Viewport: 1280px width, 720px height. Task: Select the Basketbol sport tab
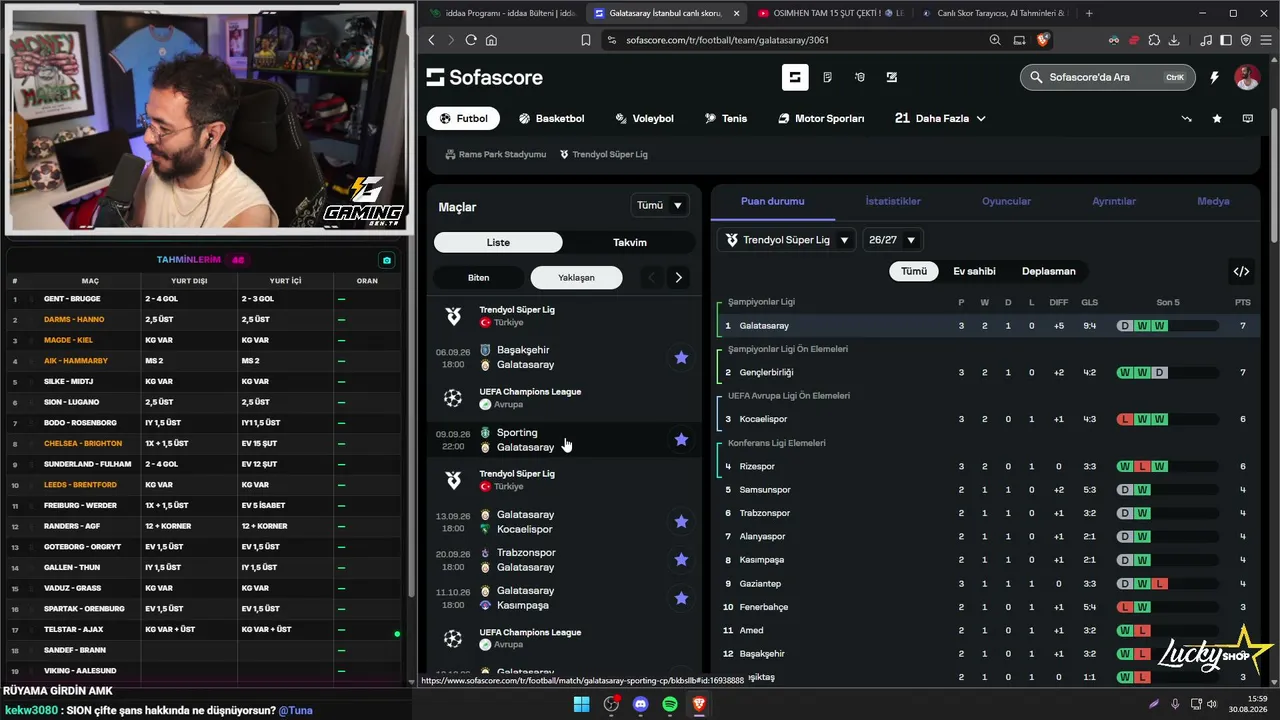click(x=551, y=118)
